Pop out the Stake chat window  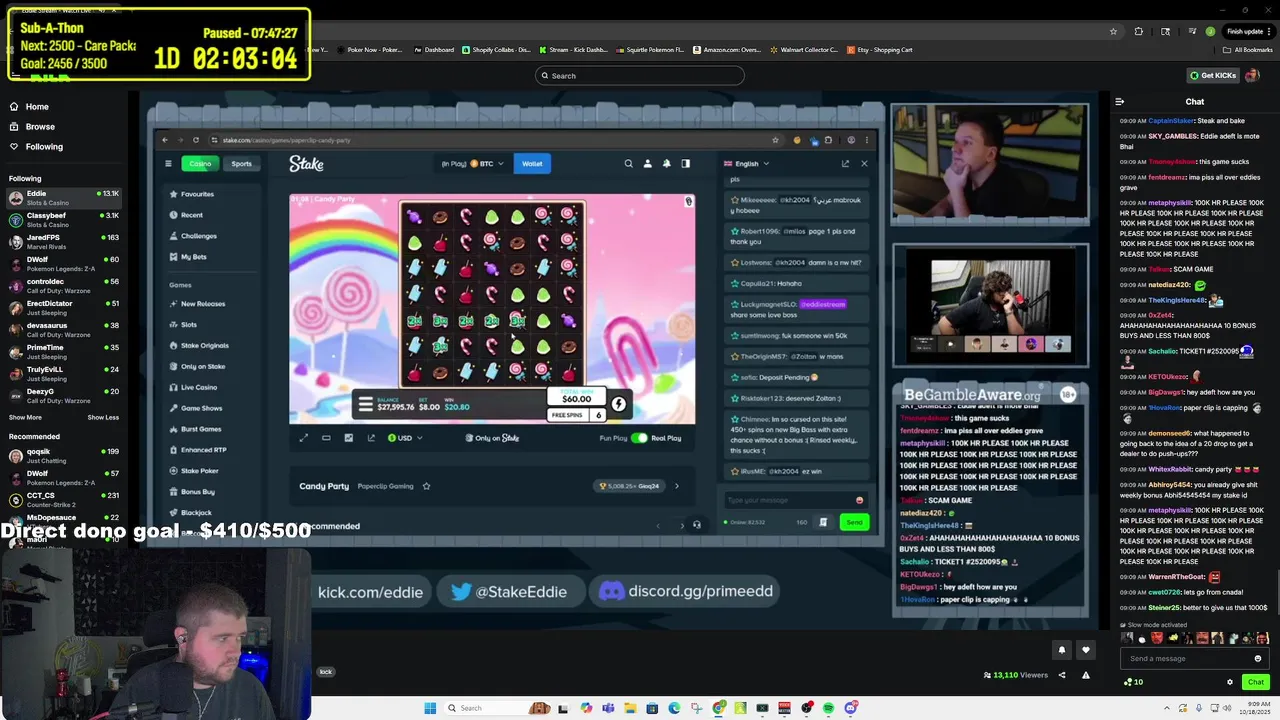tap(845, 164)
